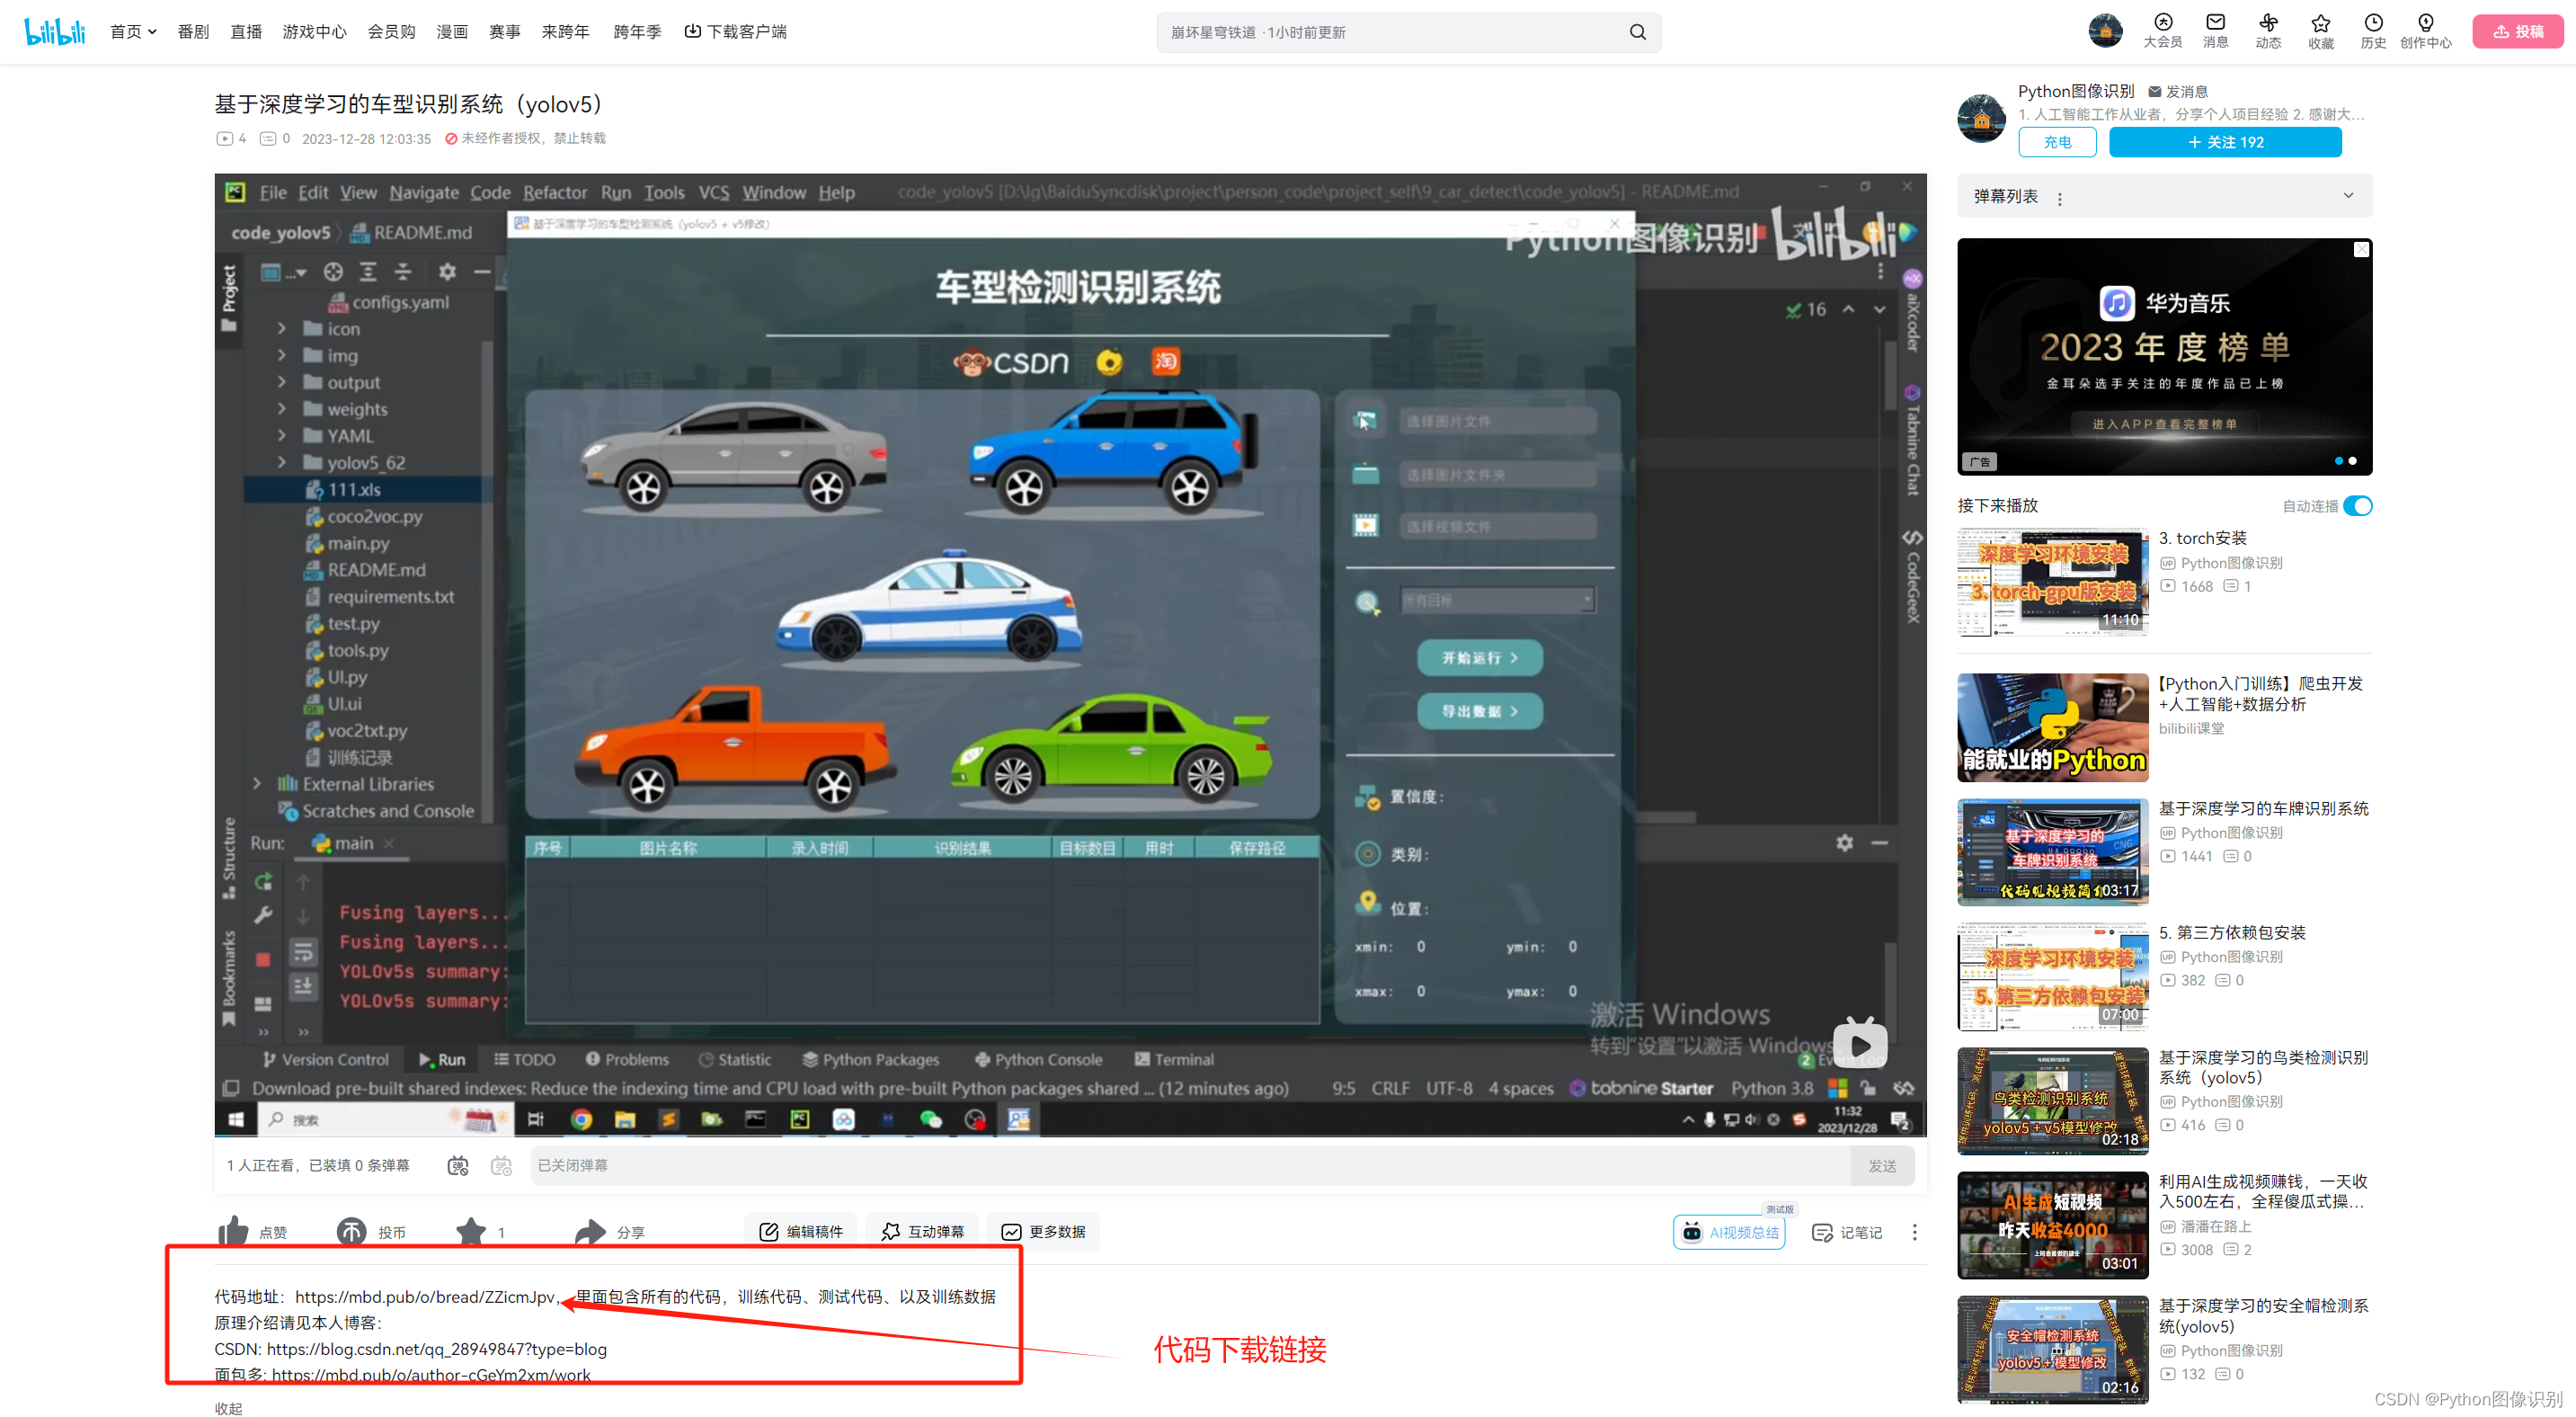The height and width of the screenshot is (1417, 2576).
Task: Open the 面包多 author work link
Action: click(x=431, y=1374)
